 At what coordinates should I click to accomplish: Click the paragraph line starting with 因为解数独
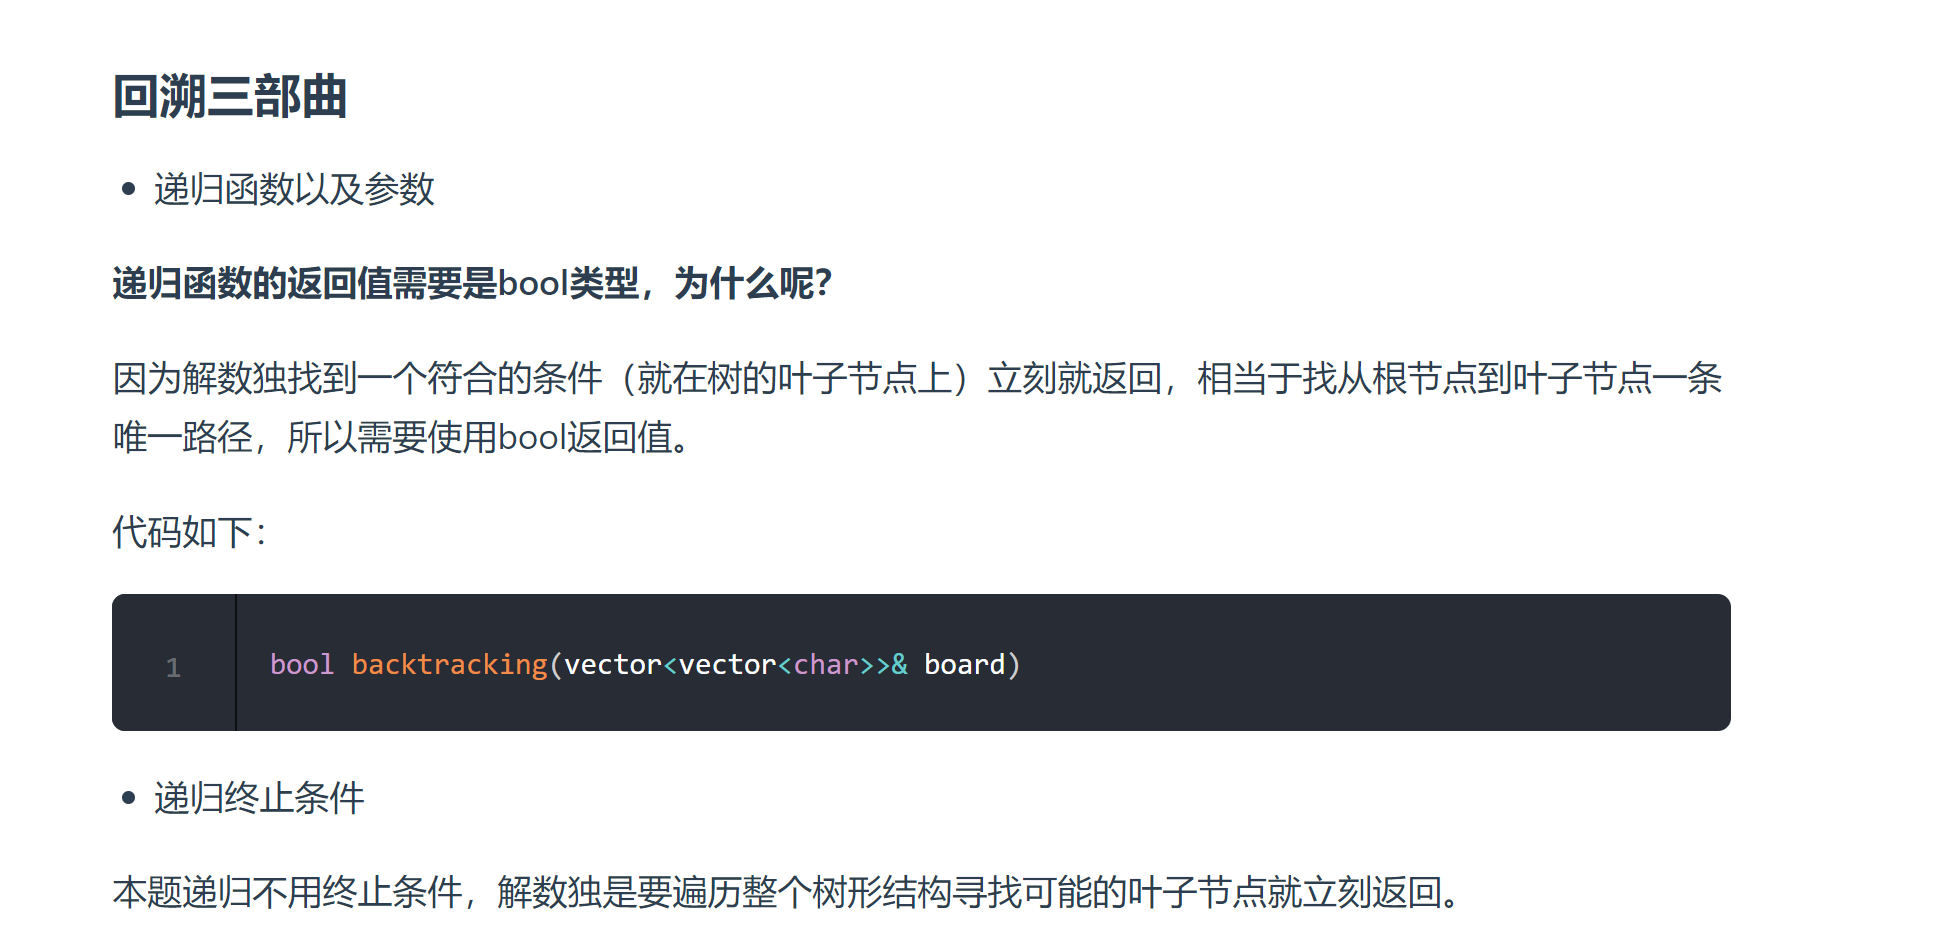pos(916,378)
